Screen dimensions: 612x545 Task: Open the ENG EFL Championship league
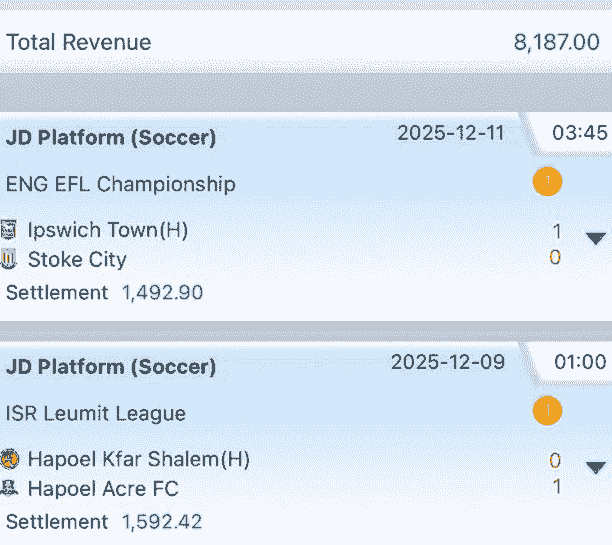(x=121, y=184)
